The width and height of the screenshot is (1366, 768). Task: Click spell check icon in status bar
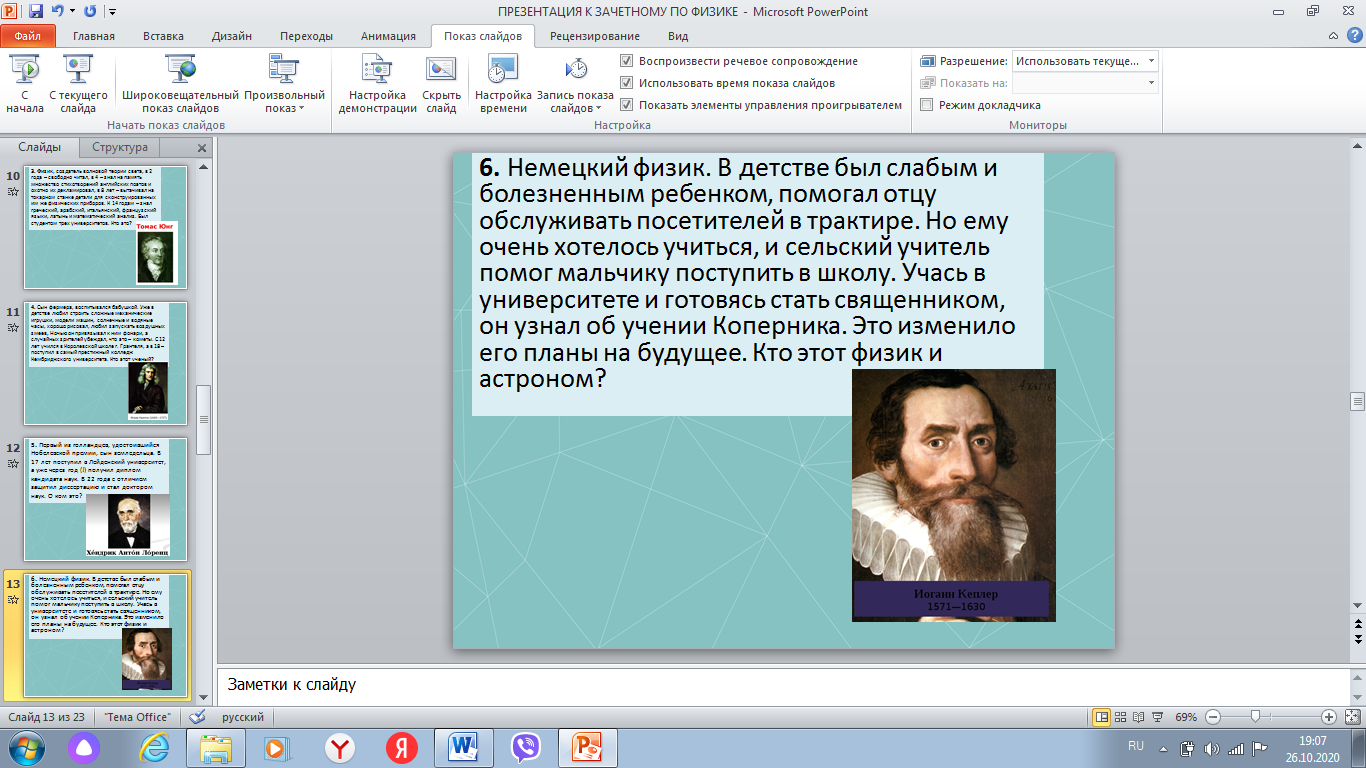198,717
